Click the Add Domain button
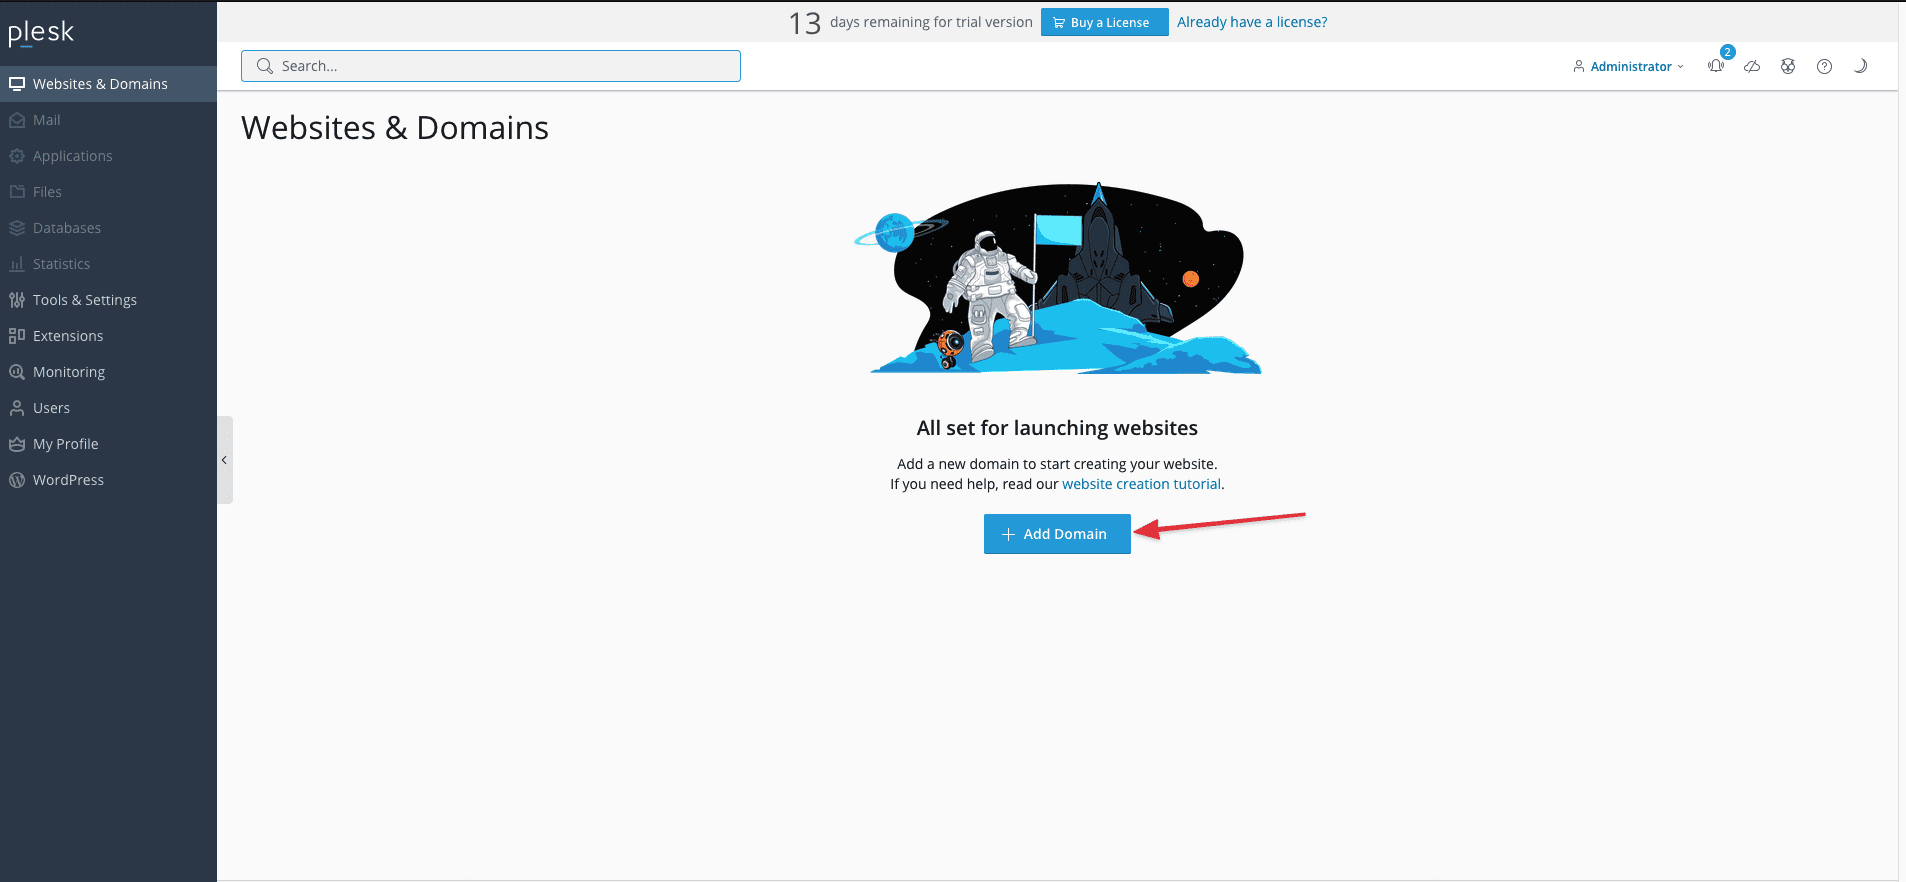Viewport: 1906px width, 882px height. 1057,534
